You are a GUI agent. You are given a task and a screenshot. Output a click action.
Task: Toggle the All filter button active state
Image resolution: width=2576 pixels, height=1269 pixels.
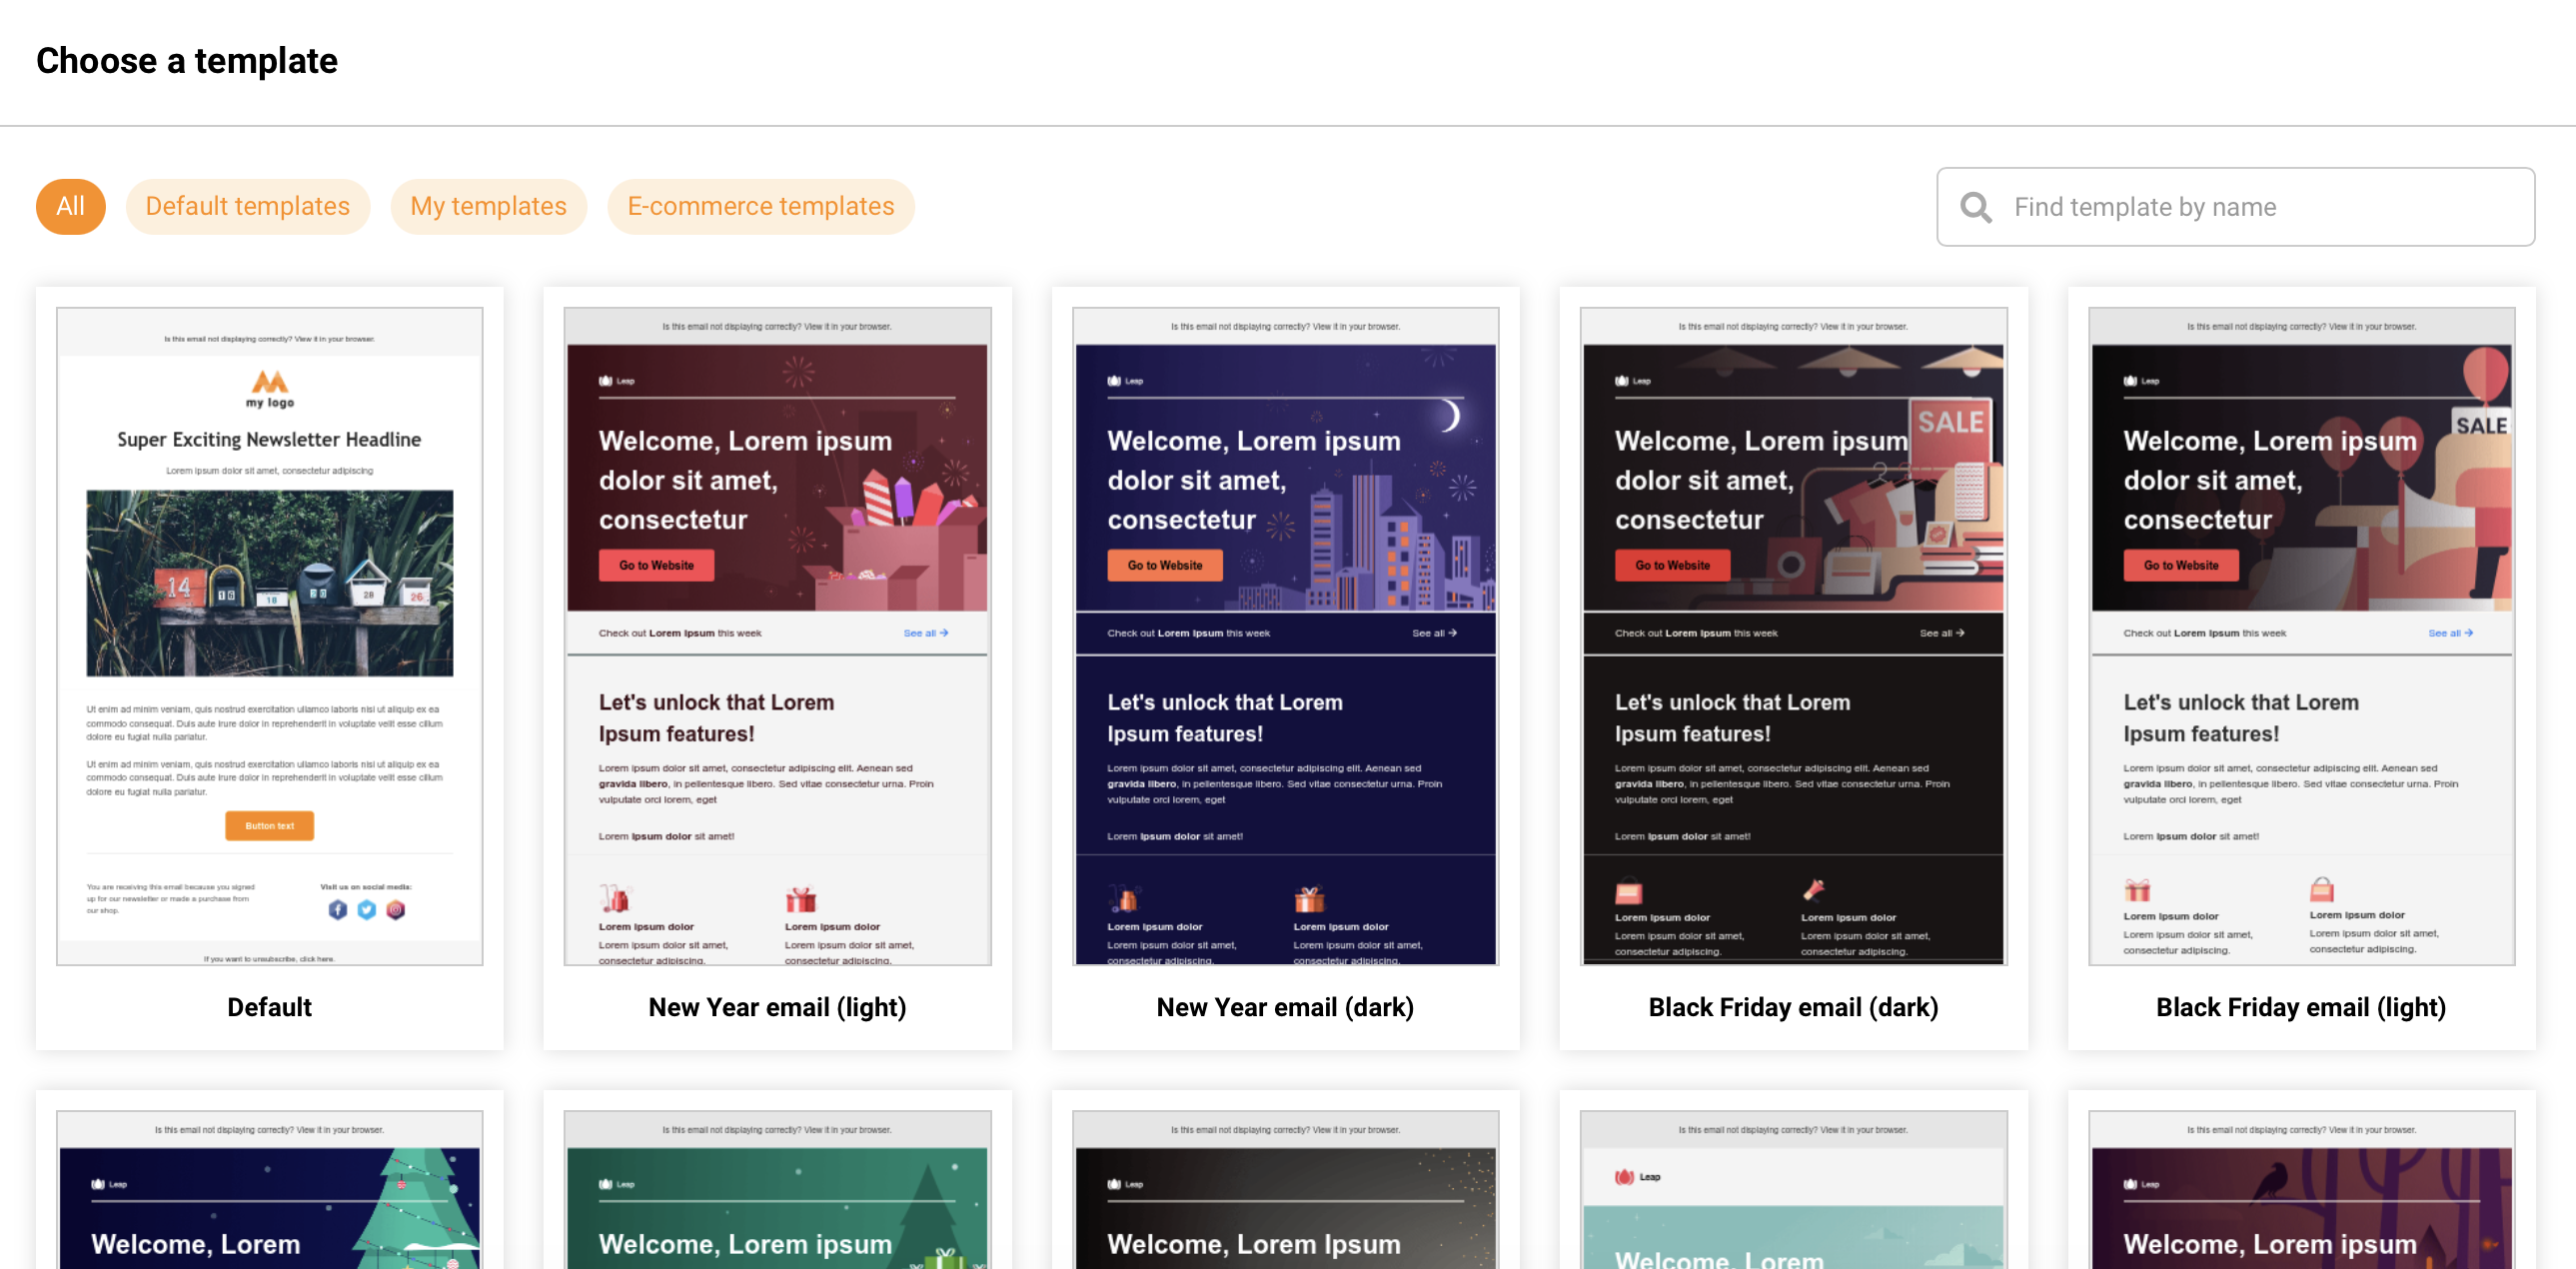click(69, 206)
